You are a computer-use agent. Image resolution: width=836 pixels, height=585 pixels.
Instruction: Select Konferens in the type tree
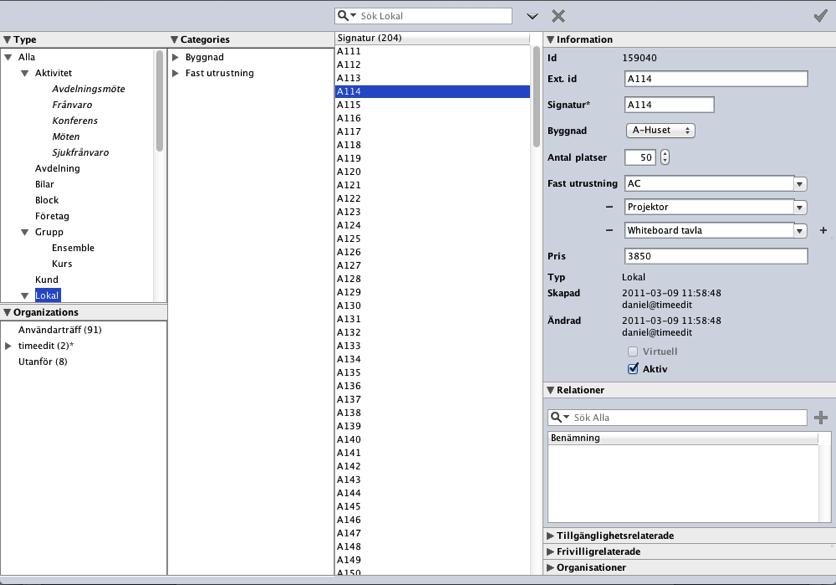[x=75, y=121]
